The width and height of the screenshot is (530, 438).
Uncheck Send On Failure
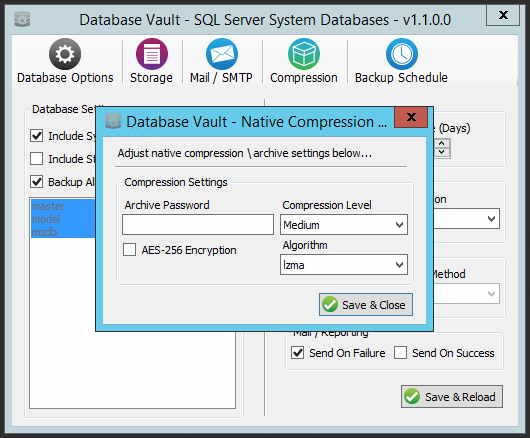point(297,352)
